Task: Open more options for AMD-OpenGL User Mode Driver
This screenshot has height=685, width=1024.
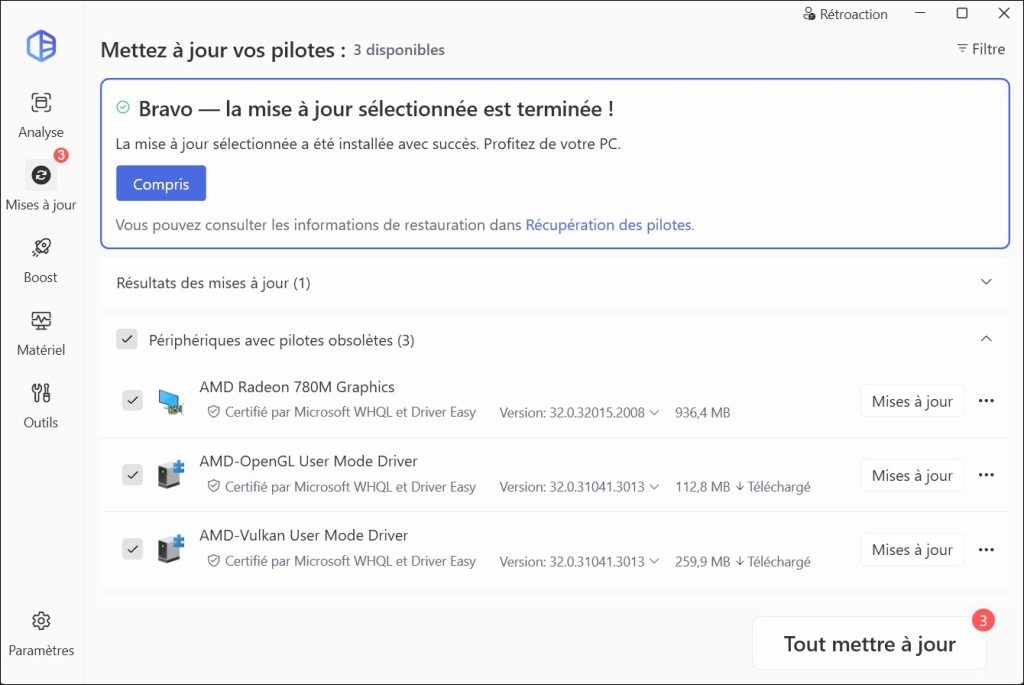Action: tap(986, 475)
